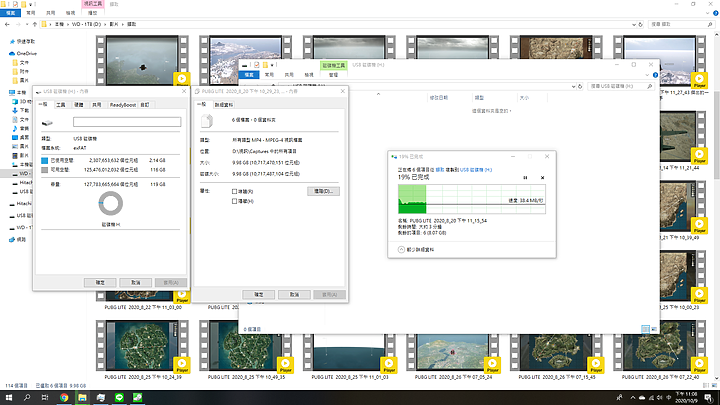Open Music folder icon in sidebar
Screen dimensions: 720x405
pyautogui.click(x=15, y=128)
